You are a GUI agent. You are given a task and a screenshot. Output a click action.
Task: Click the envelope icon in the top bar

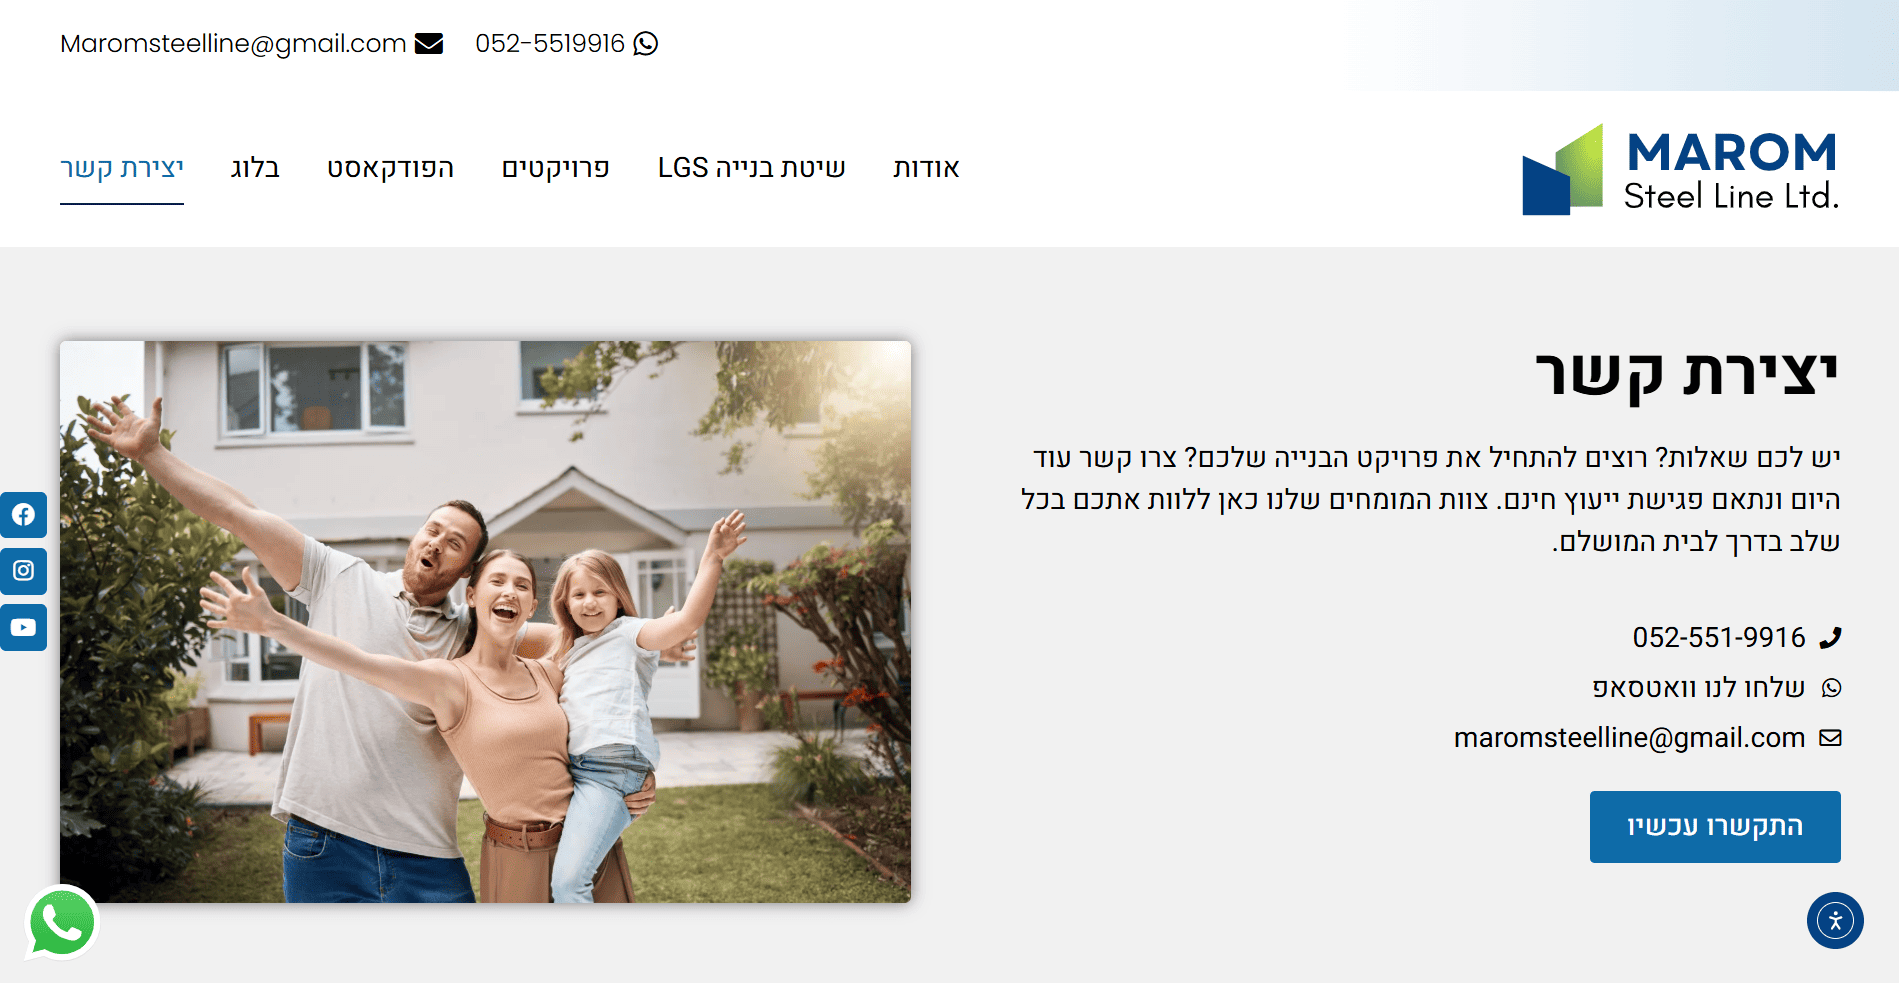tap(429, 44)
